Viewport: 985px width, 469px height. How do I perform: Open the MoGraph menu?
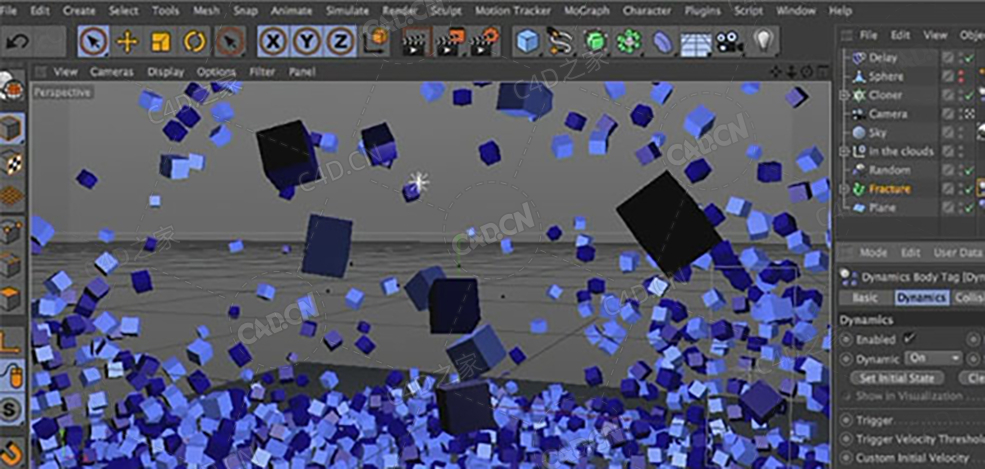586,11
